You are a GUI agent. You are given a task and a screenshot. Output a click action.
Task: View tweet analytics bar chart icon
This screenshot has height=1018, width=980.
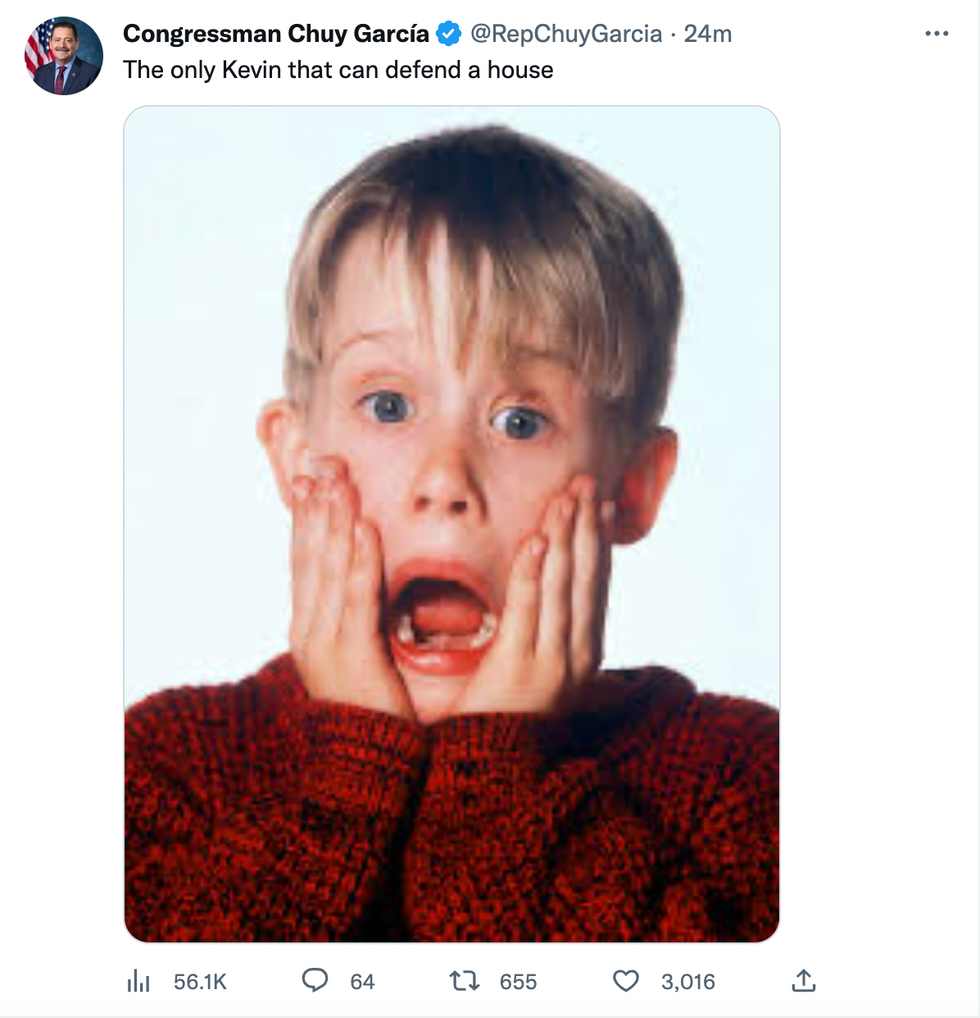click(x=138, y=982)
